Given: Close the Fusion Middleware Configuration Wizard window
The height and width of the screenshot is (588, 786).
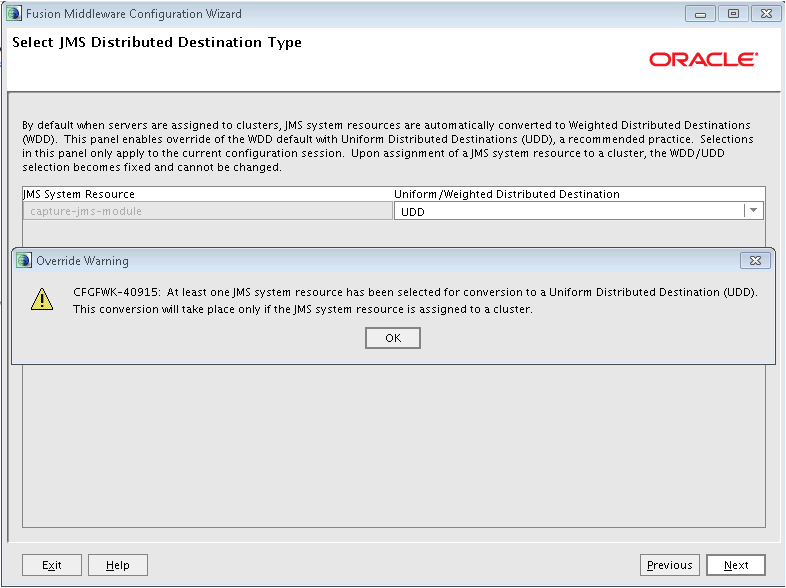Looking at the screenshot, I should coord(766,14).
